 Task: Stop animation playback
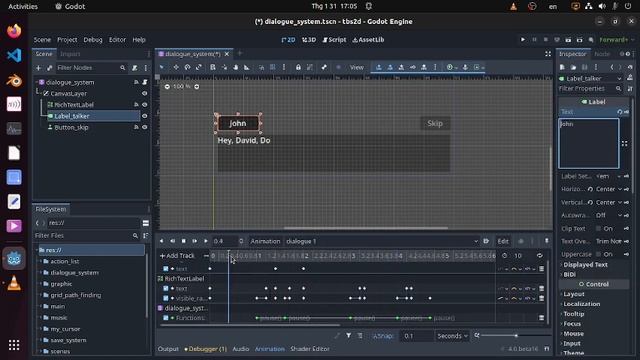(x=184, y=241)
